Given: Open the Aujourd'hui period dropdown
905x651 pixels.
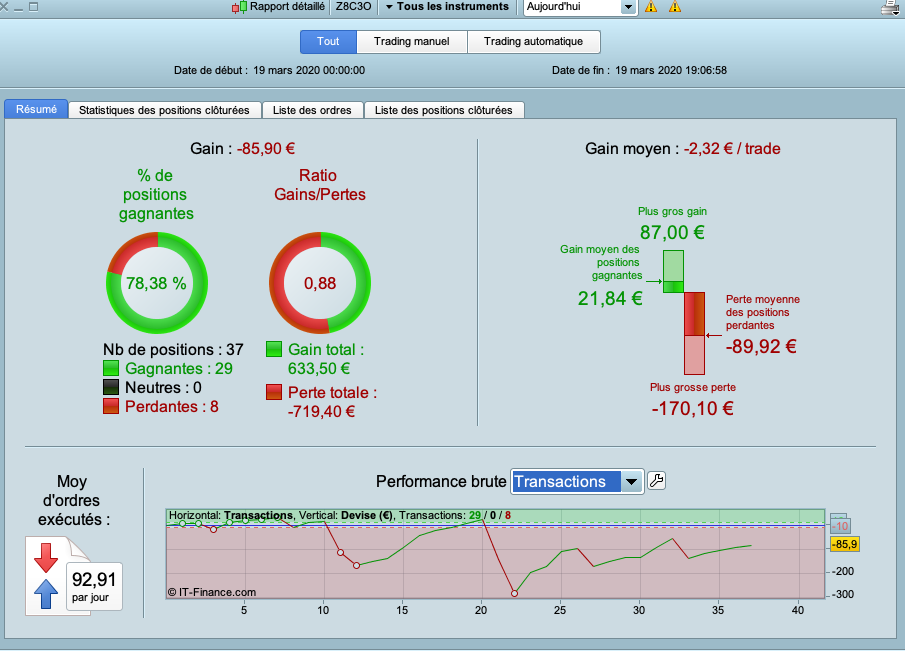Looking at the screenshot, I should coord(627,8).
